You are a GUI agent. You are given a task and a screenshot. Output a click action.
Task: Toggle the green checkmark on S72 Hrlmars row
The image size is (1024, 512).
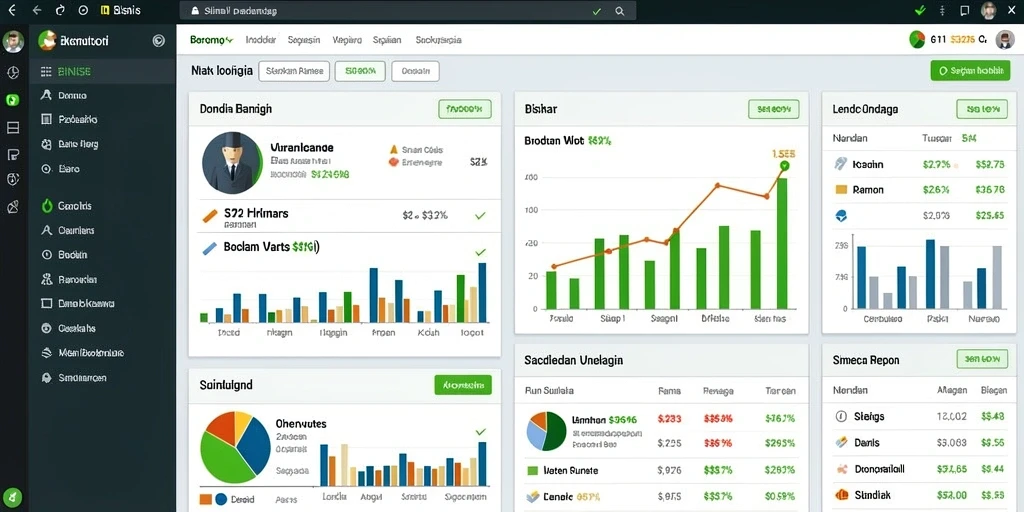[x=480, y=215]
